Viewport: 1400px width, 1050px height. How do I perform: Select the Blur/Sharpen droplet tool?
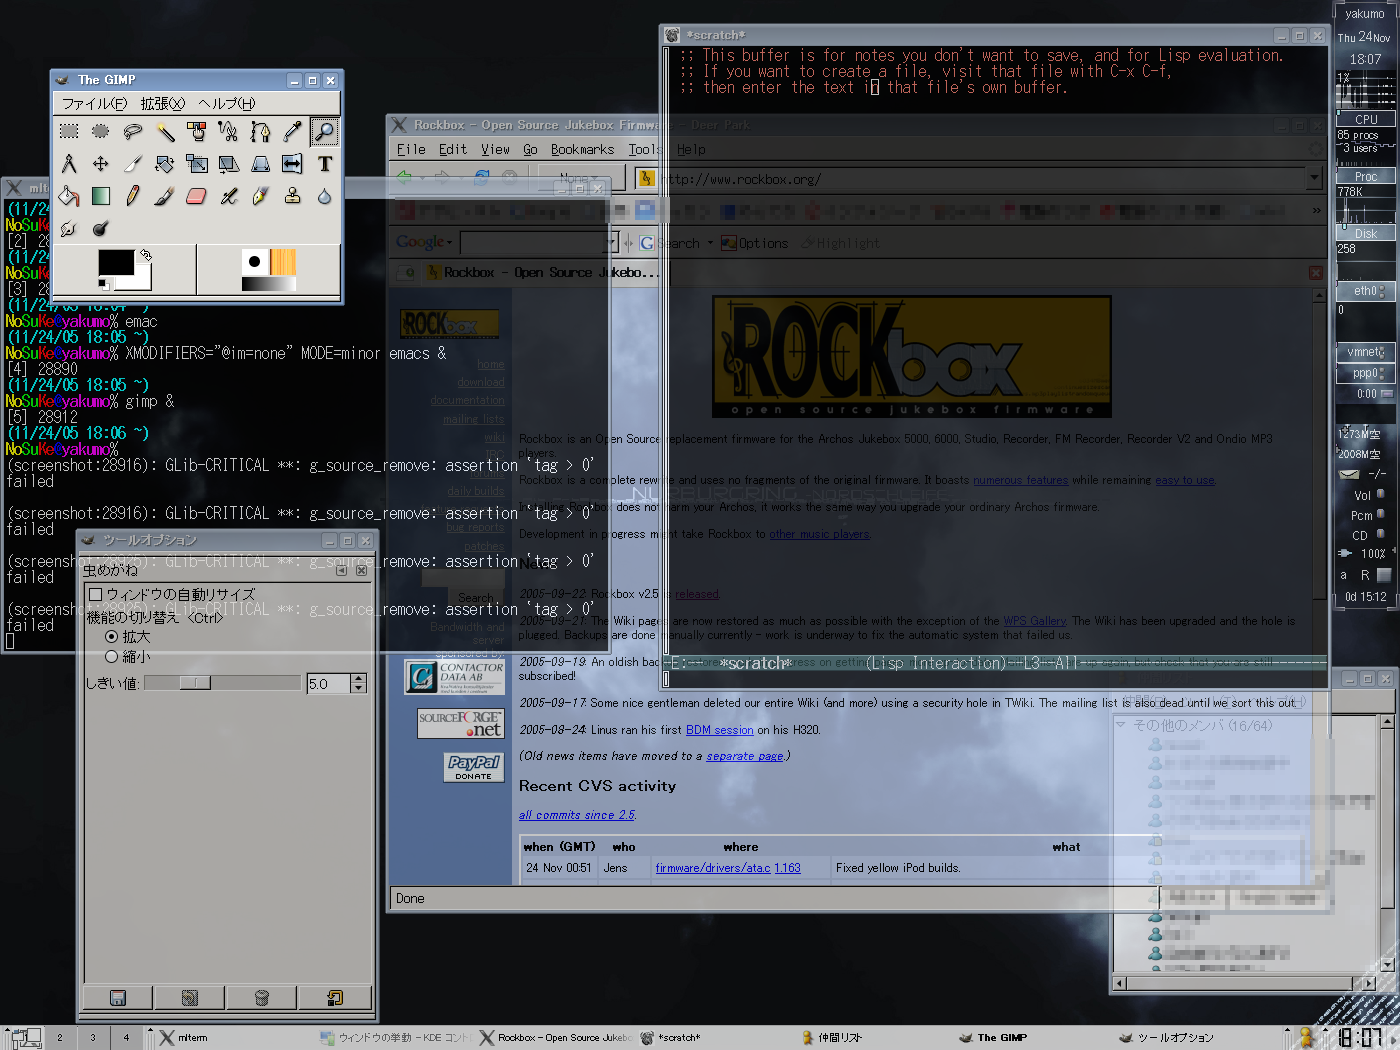pos(324,195)
